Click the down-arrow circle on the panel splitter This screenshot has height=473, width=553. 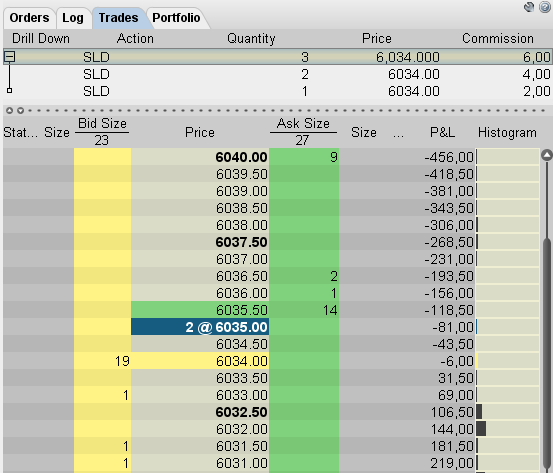click(x=21, y=111)
